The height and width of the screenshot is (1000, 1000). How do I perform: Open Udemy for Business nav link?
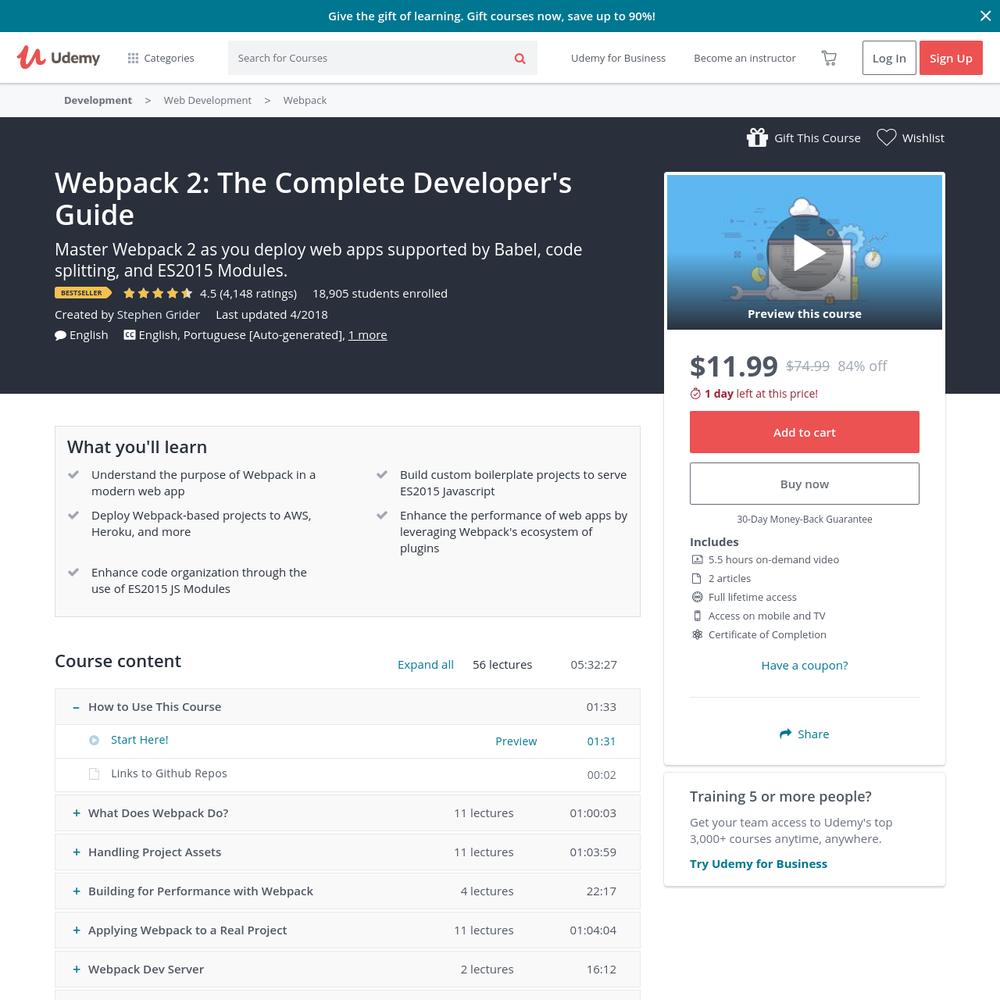click(x=618, y=58)
